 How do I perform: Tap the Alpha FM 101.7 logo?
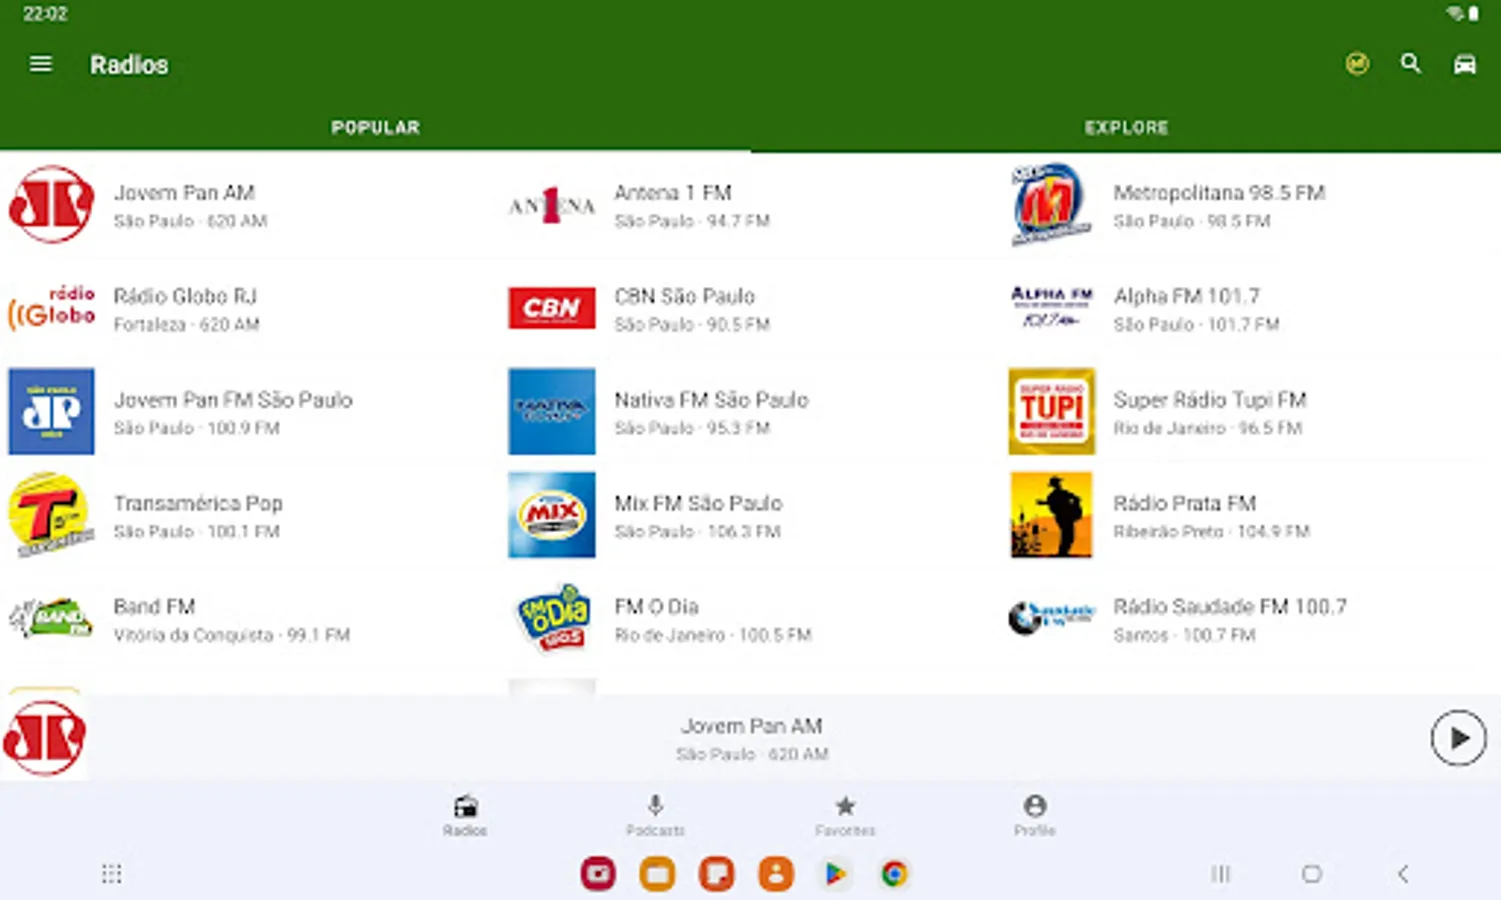(1051, 306)
